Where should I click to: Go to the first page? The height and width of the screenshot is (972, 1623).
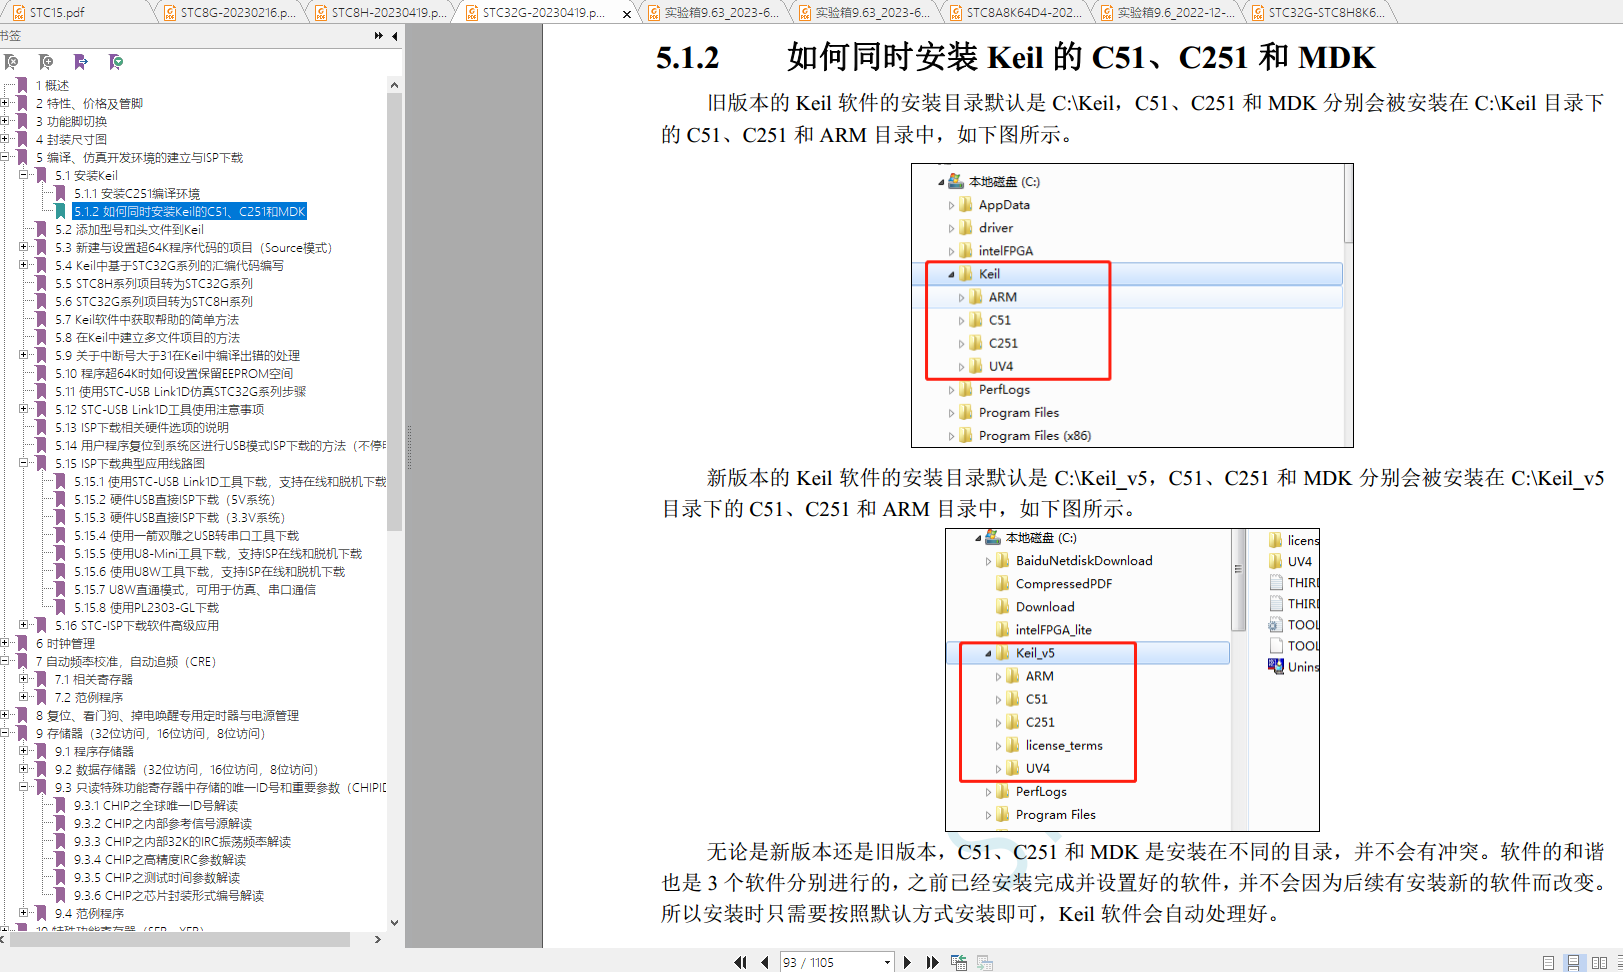(740, 962)
